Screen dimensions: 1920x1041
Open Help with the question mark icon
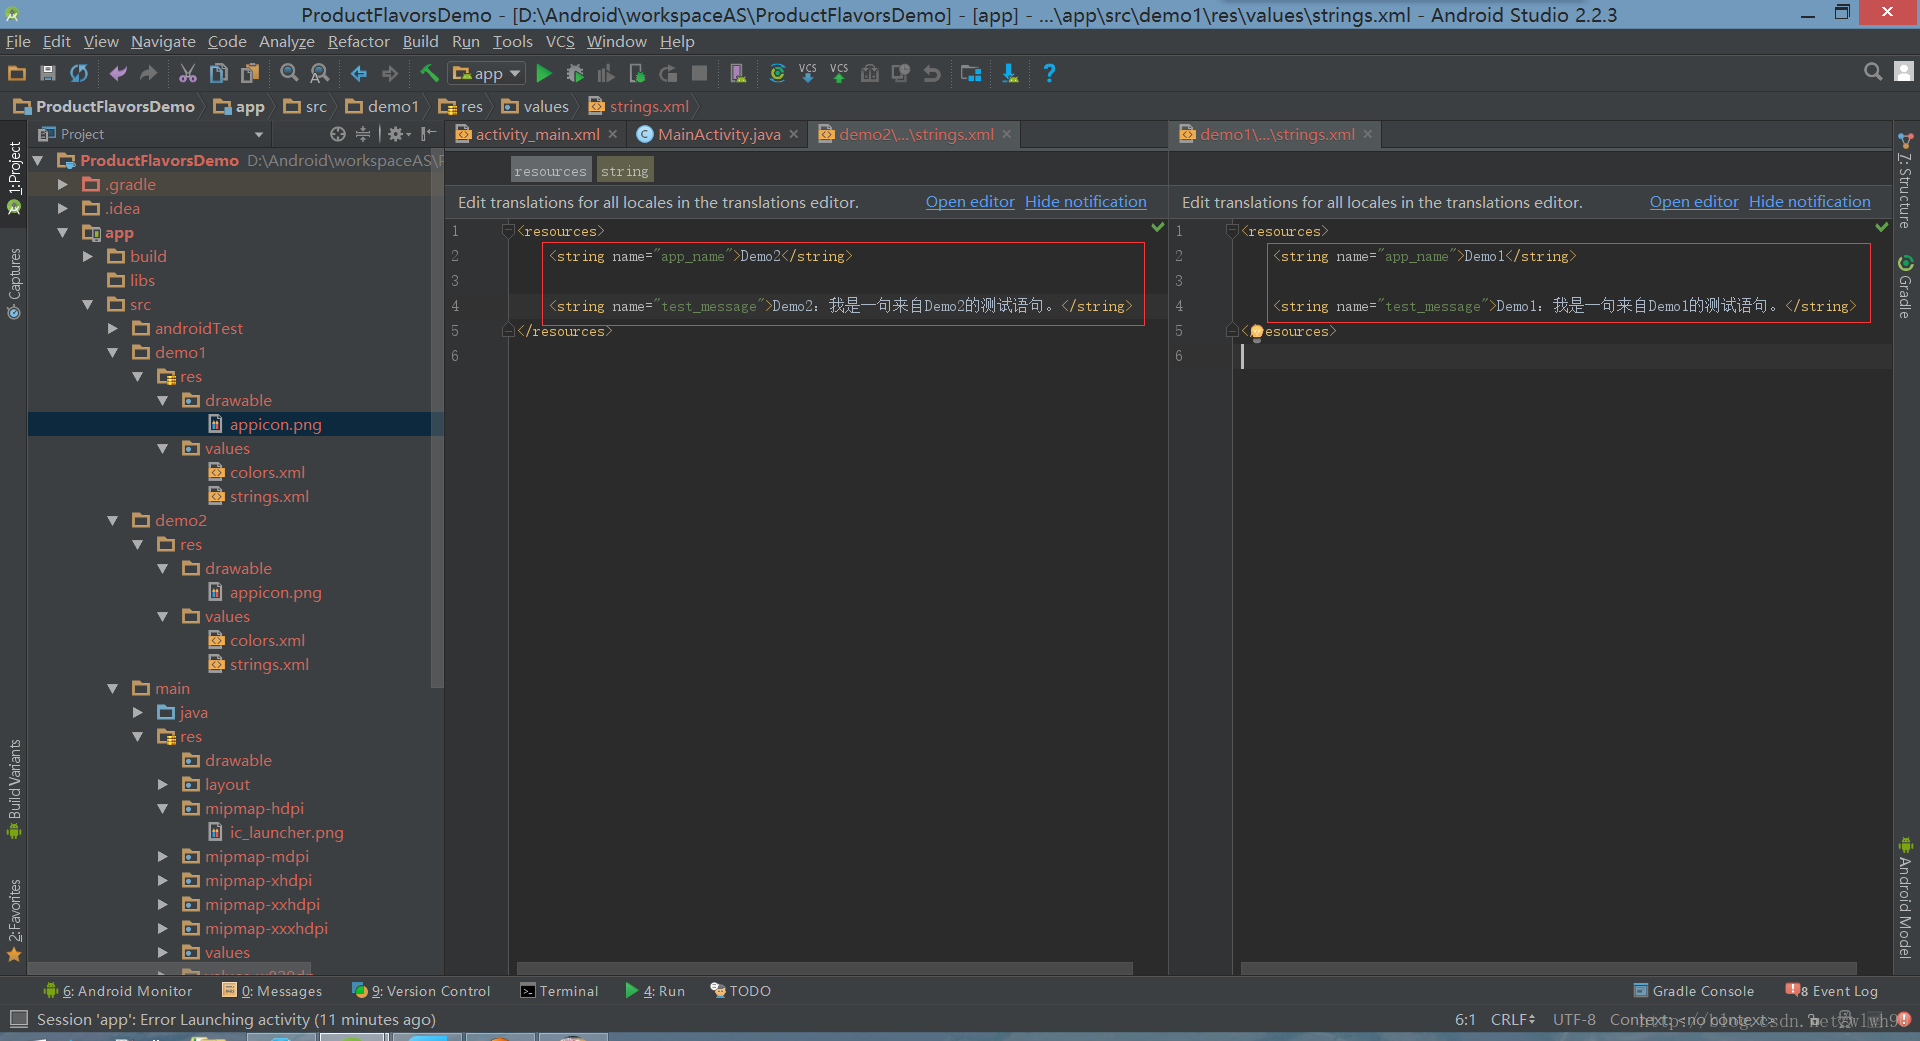pyautogui.click(x=1049, y=73)
